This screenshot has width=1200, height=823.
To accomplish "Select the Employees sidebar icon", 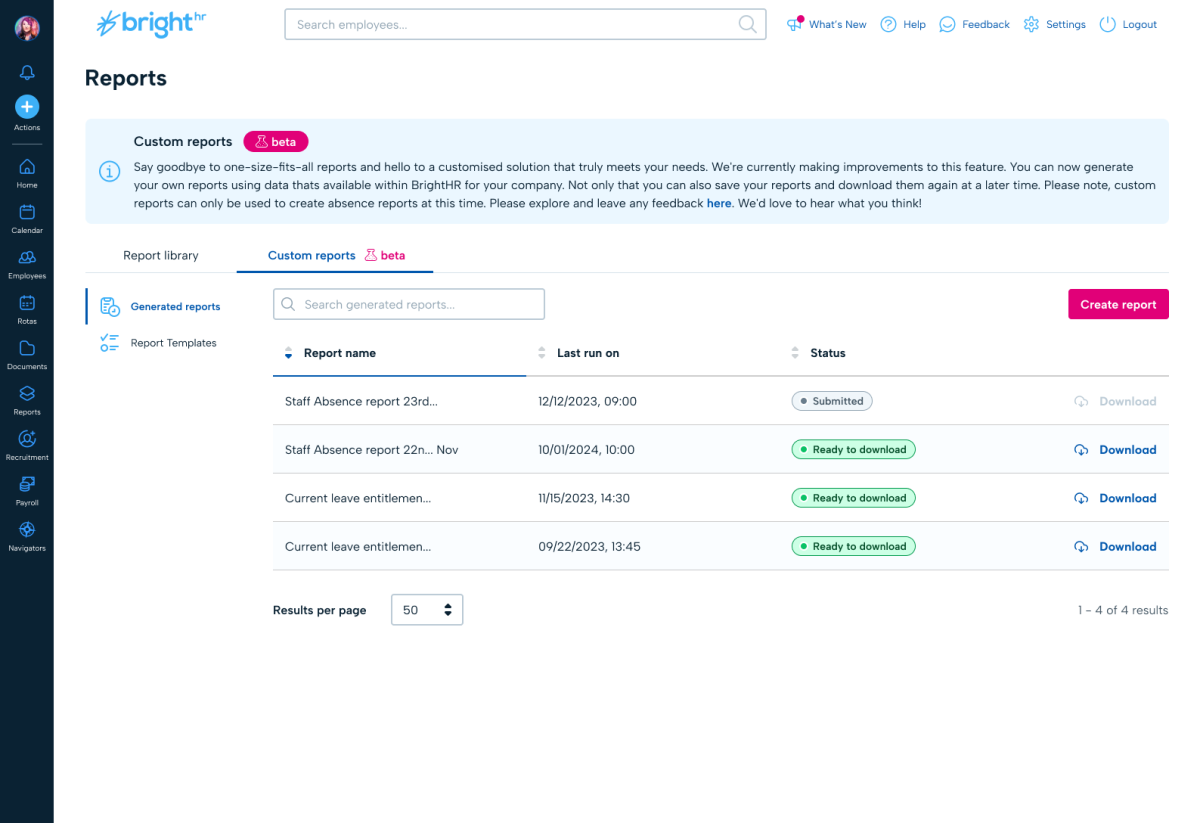I will click(x=27, y=261).
